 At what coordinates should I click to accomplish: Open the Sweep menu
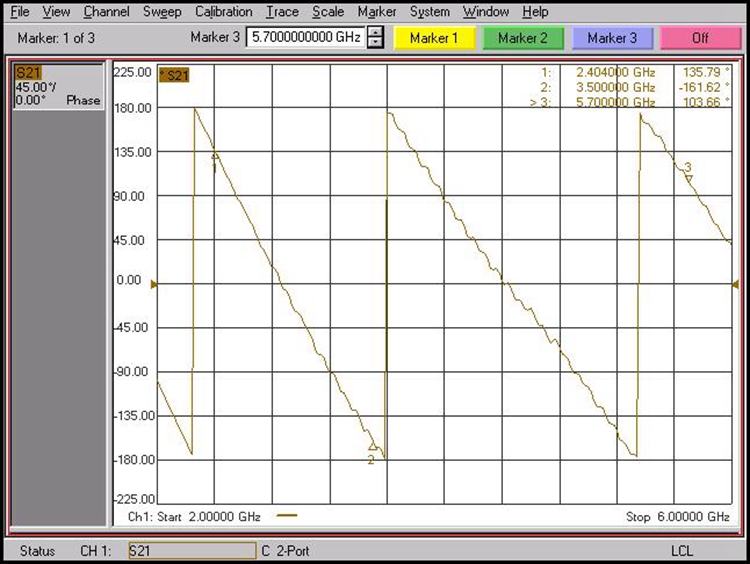(162, 12)
